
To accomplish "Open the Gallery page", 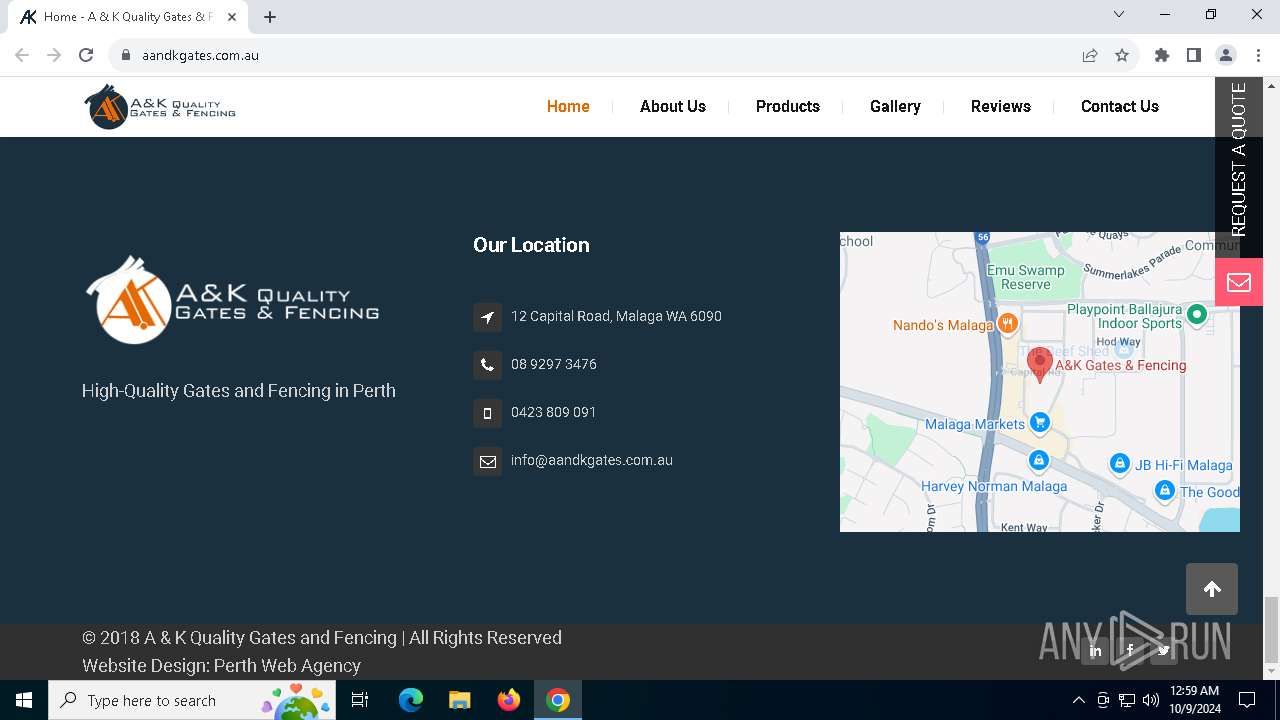I will [895, 106].
